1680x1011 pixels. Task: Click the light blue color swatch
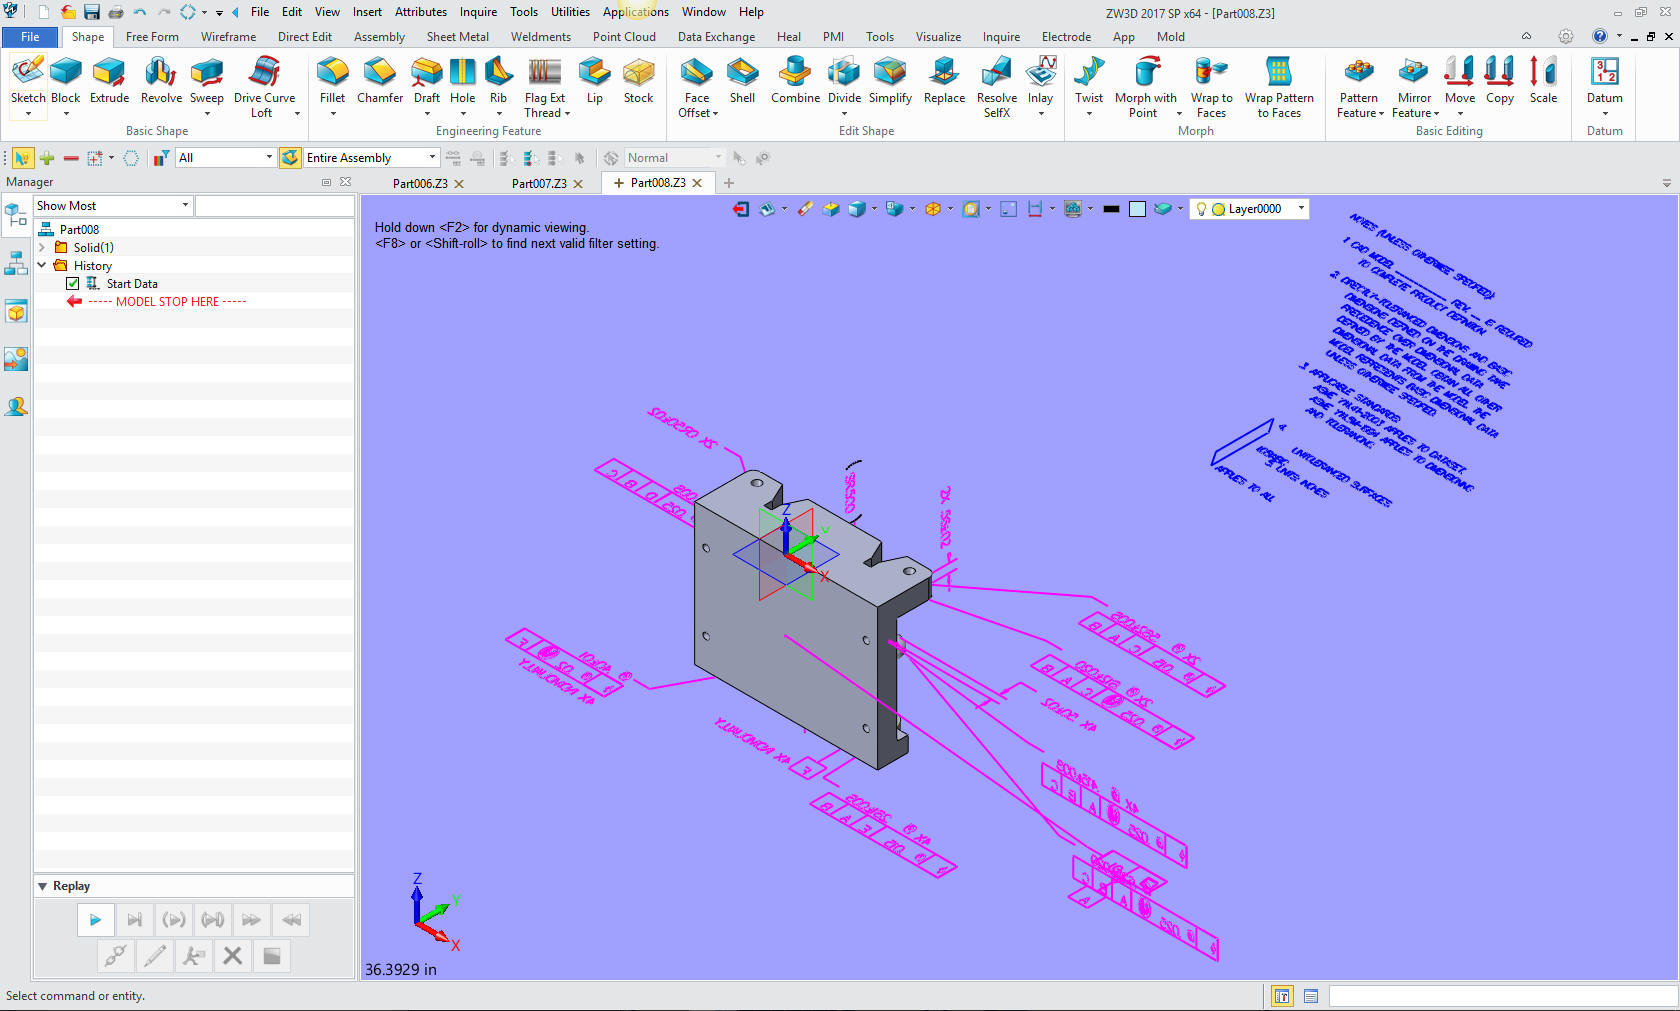[1137, 209]
